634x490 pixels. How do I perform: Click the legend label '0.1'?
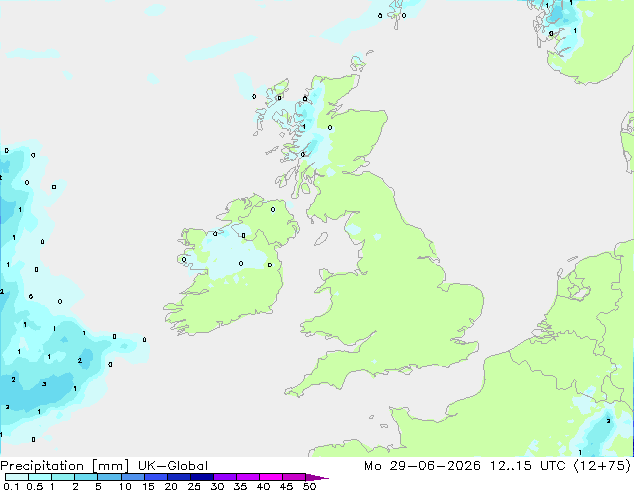coord(11,486)
